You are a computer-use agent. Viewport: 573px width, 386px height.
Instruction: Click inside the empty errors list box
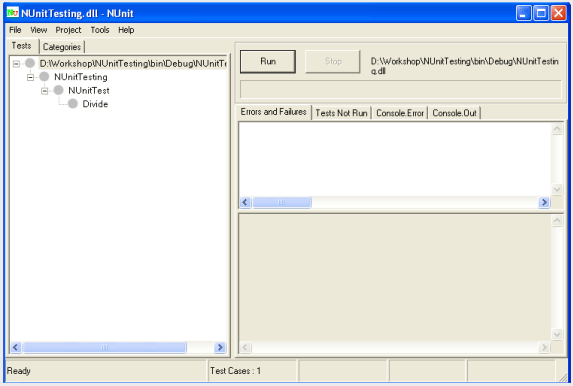click(395, 159)
